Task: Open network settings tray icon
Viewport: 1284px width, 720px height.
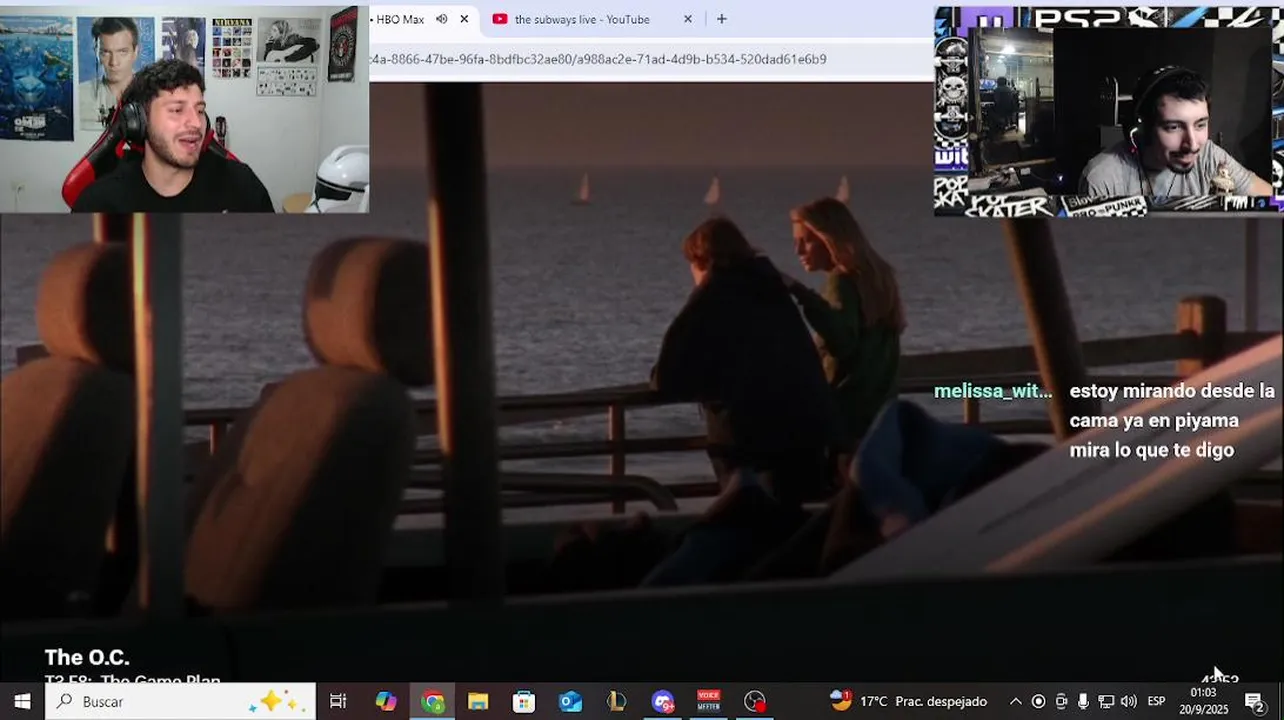Action: tap(1106, 702)
